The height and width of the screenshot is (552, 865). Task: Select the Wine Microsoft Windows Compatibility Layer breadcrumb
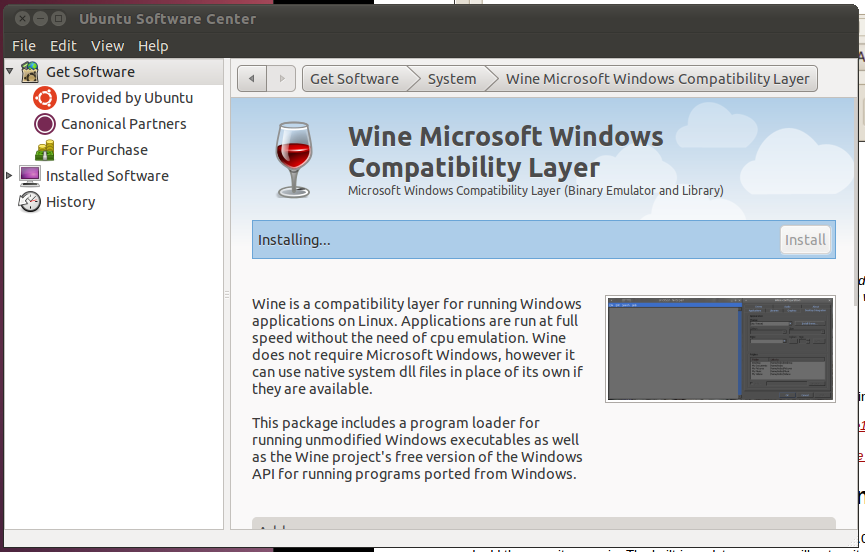(657, 79)
